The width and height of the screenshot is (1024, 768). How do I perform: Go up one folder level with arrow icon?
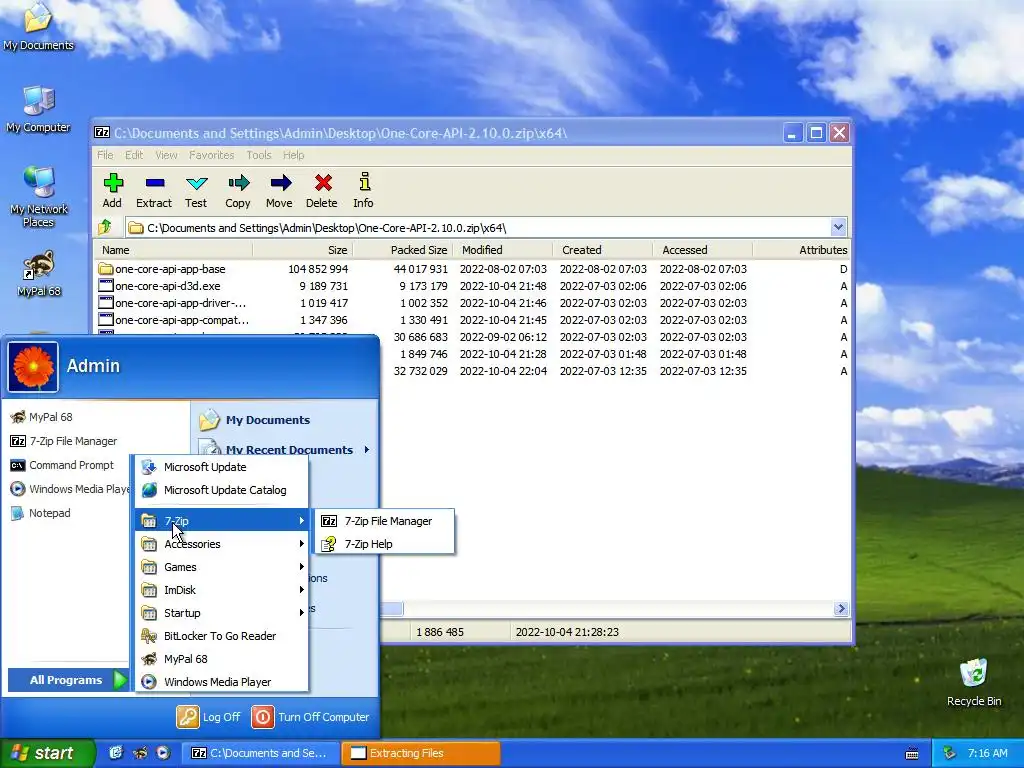click(105, 227)
